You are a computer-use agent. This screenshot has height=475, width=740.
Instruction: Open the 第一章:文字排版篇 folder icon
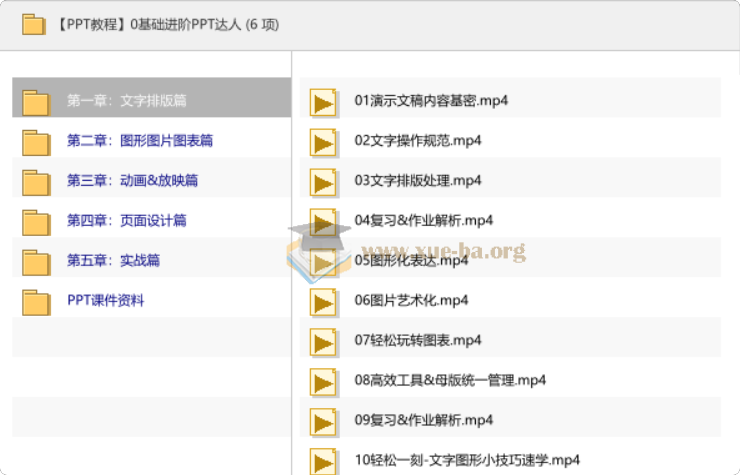tap(36, 102)
